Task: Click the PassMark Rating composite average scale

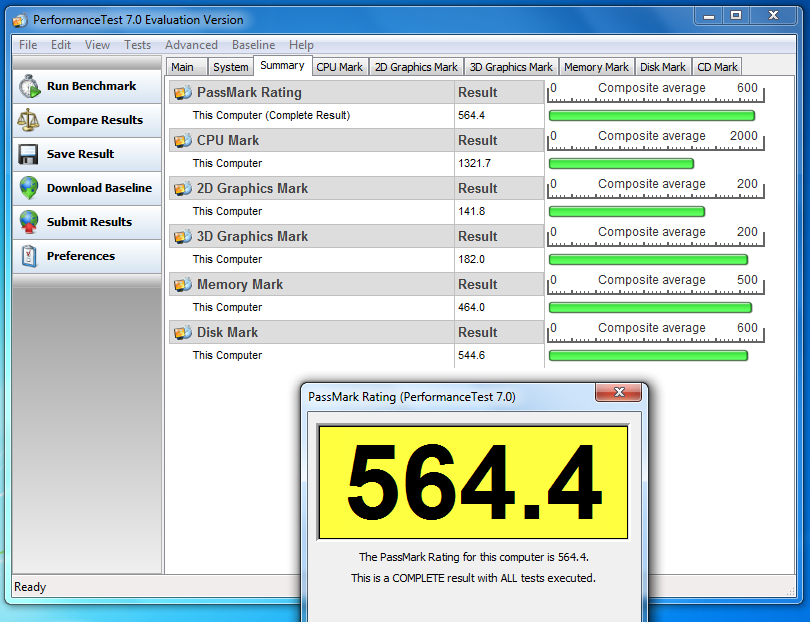Action: (x=656, y=92)
